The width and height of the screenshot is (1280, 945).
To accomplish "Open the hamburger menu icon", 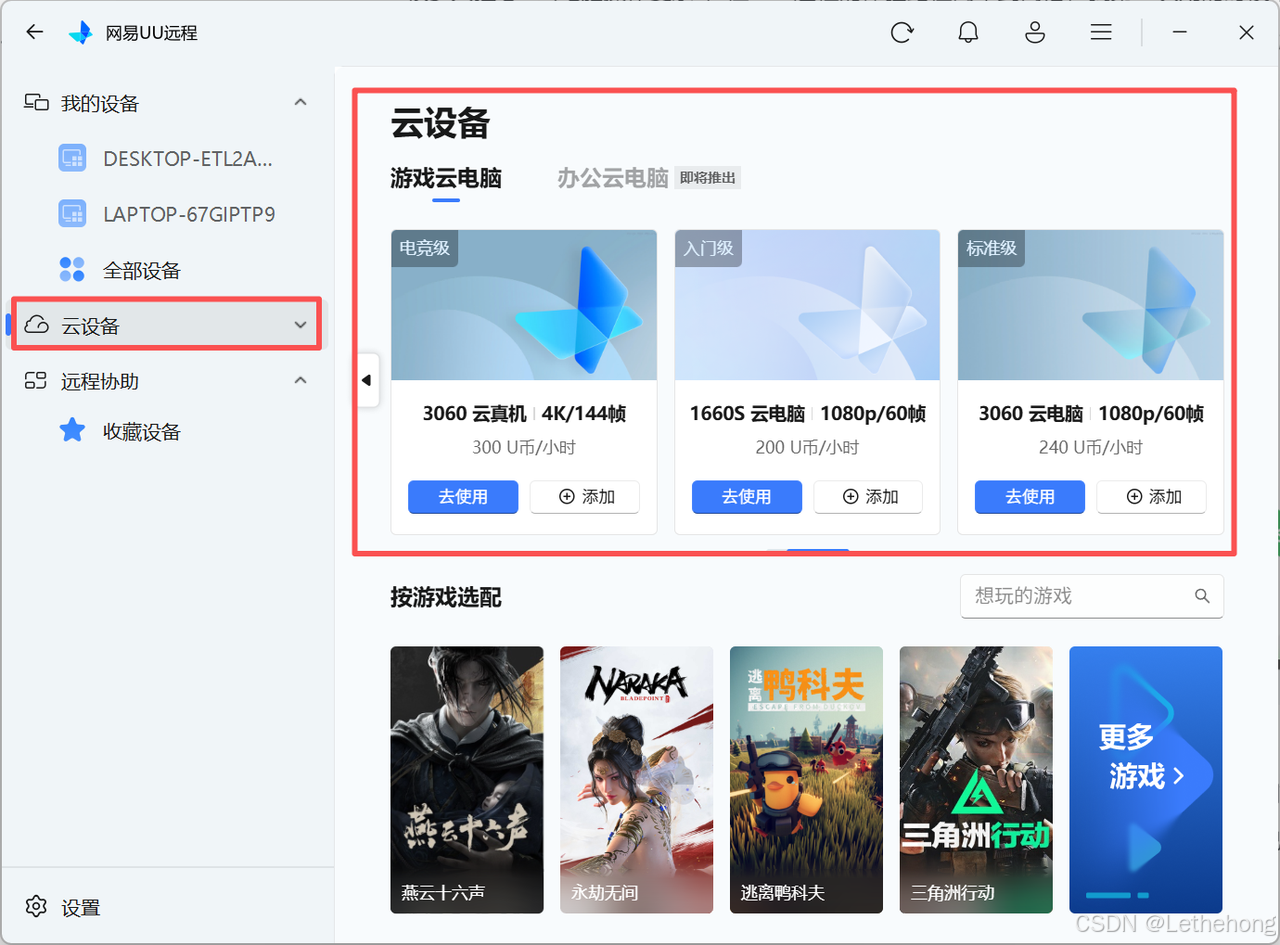I will pyautogui.click(x=1101, y=32).
